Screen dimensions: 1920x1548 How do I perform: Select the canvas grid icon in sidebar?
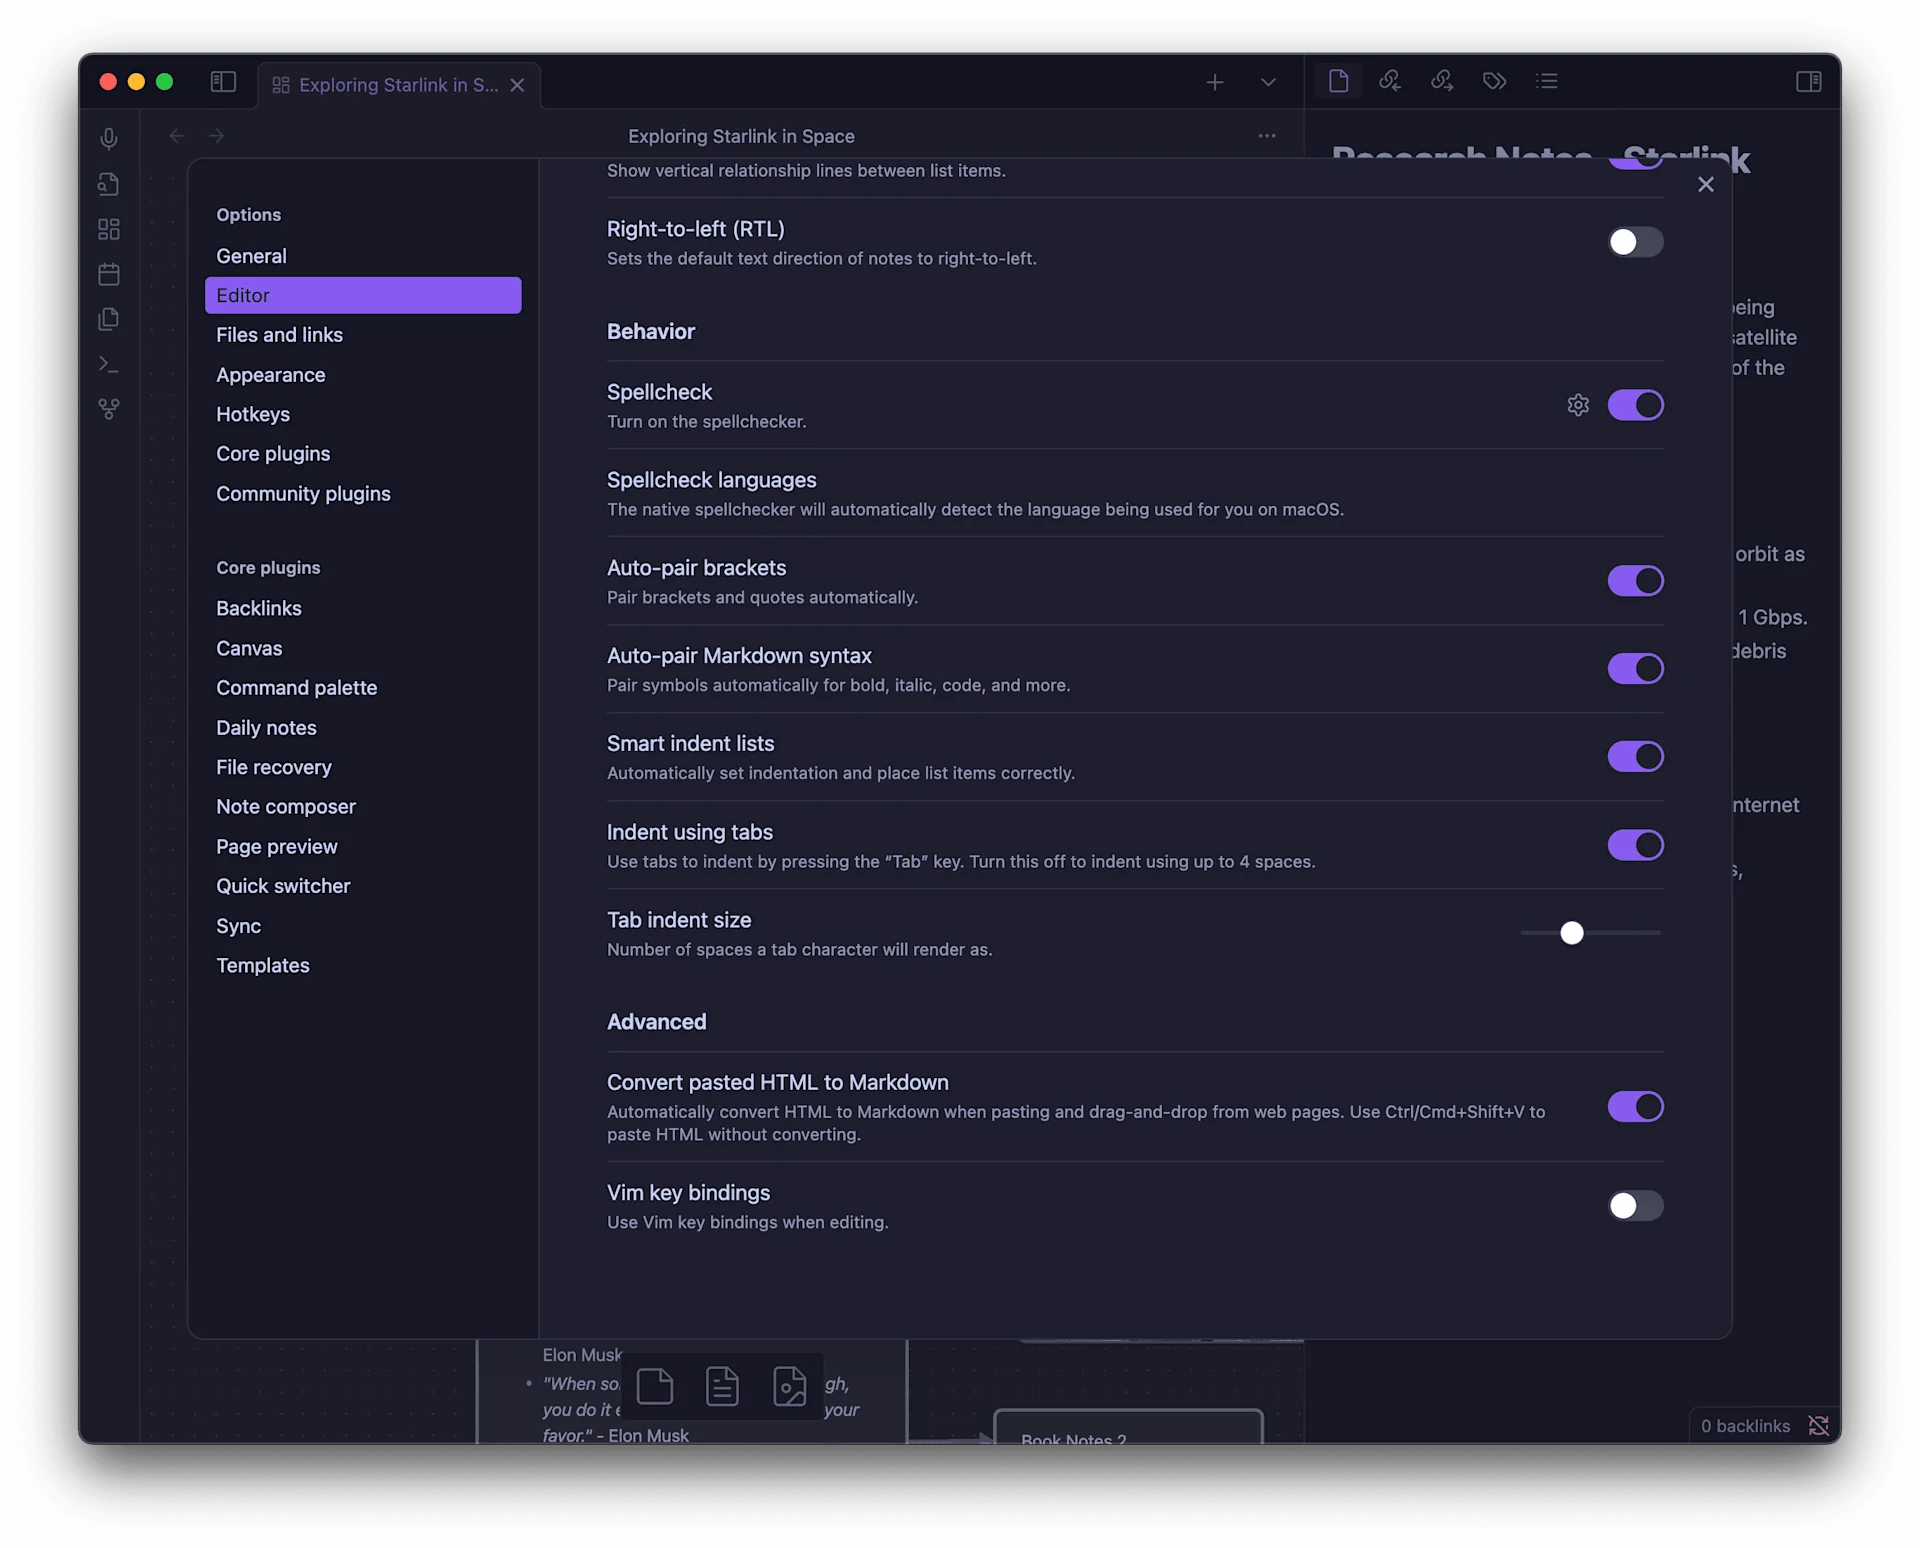click(109, 229)
